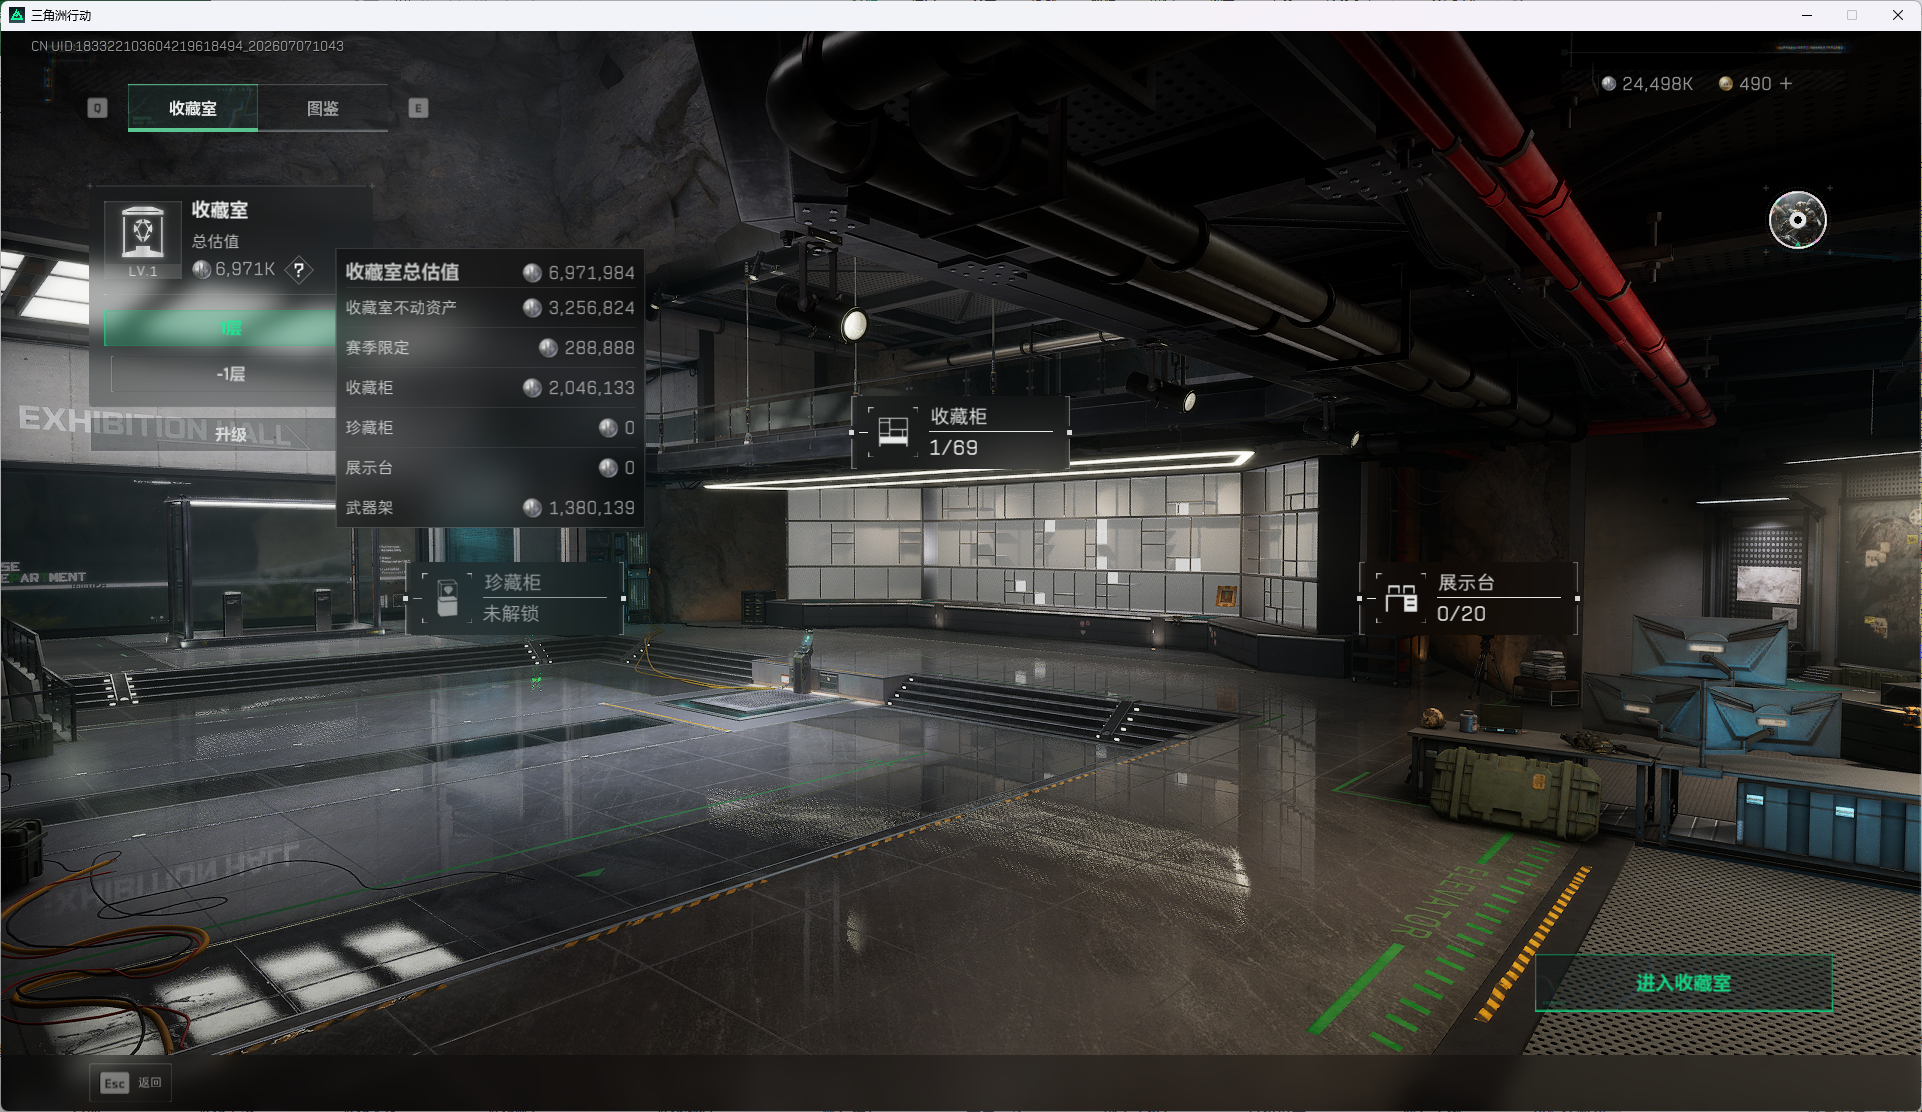Viewport: 1922px width, 1112px height.
Task: Open the 展示台 0/20 display stand marker
Action: click(x=1468, y=598)
